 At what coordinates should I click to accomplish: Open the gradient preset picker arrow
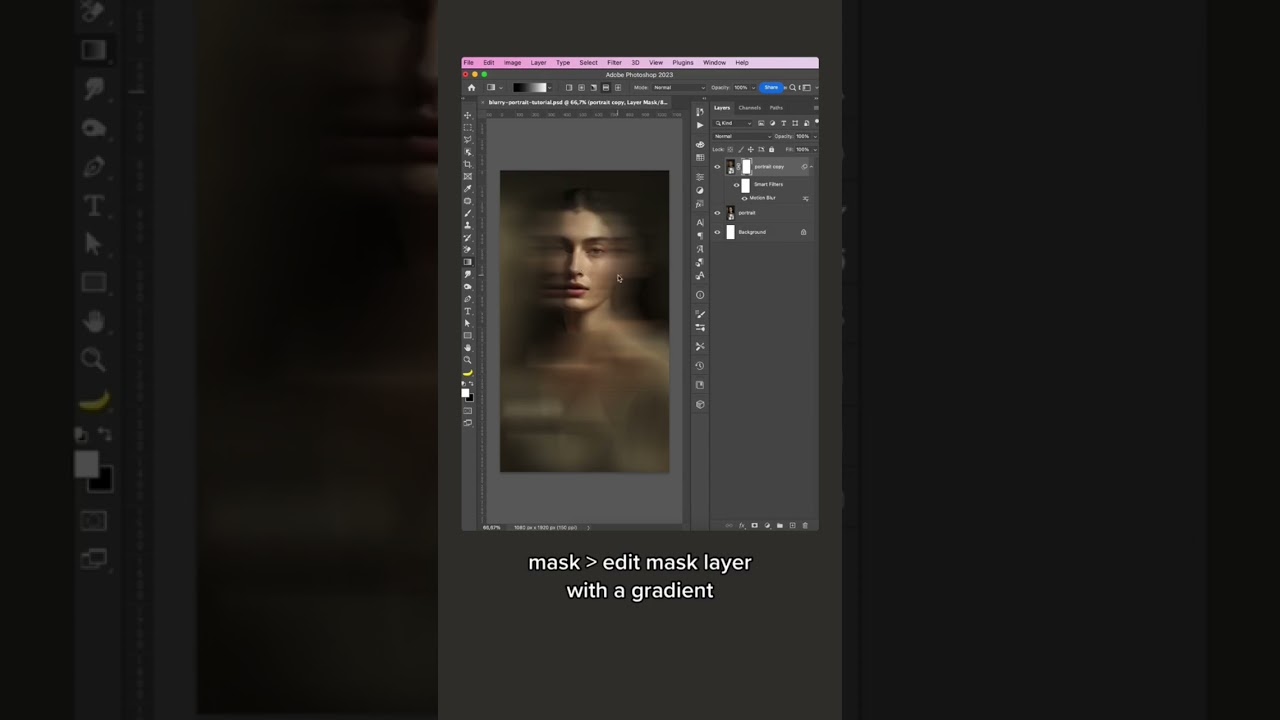(549, 88)
